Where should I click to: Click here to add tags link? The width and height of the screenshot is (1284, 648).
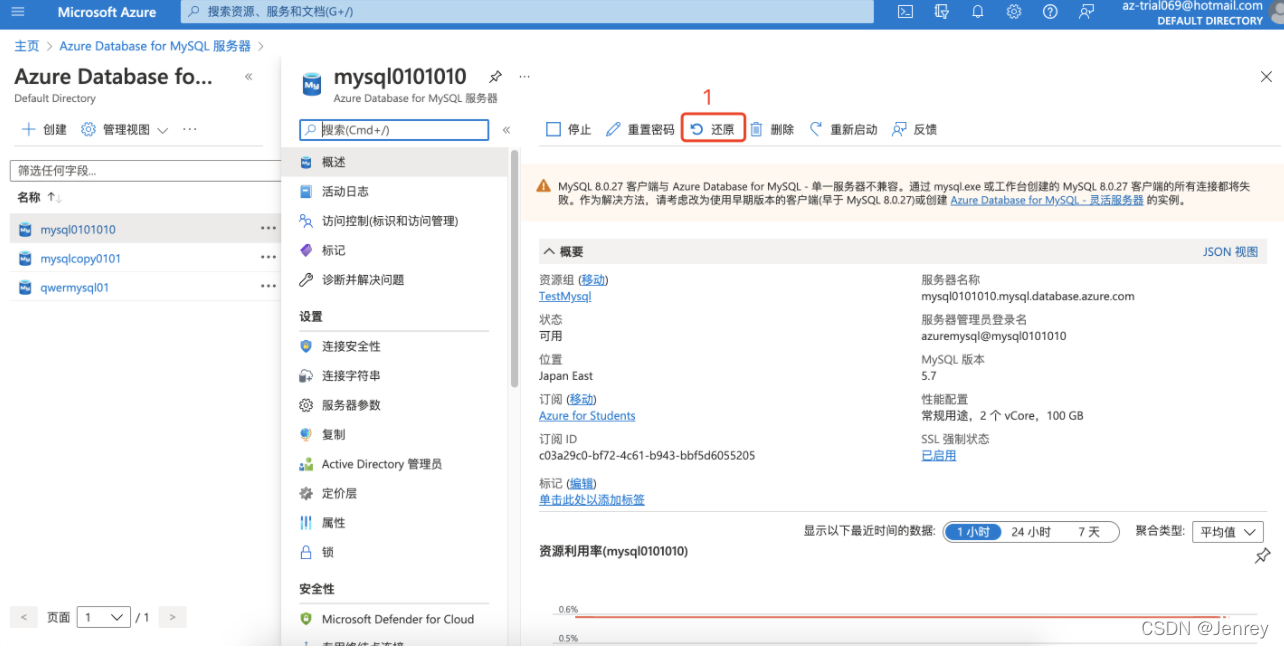592,500
